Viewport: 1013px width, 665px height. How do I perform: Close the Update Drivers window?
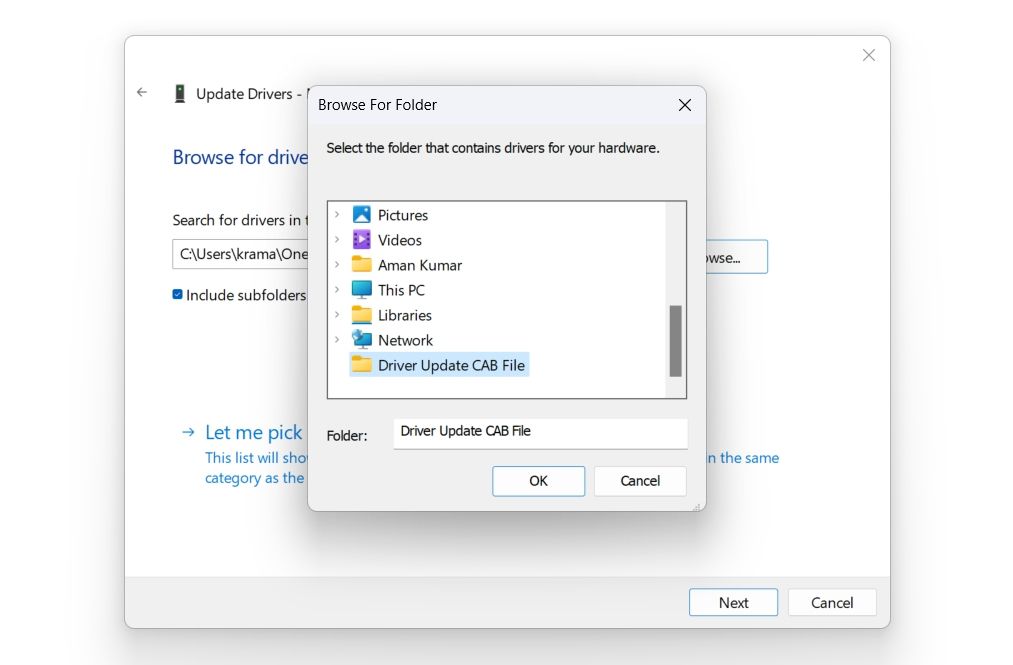coord(869,55)
